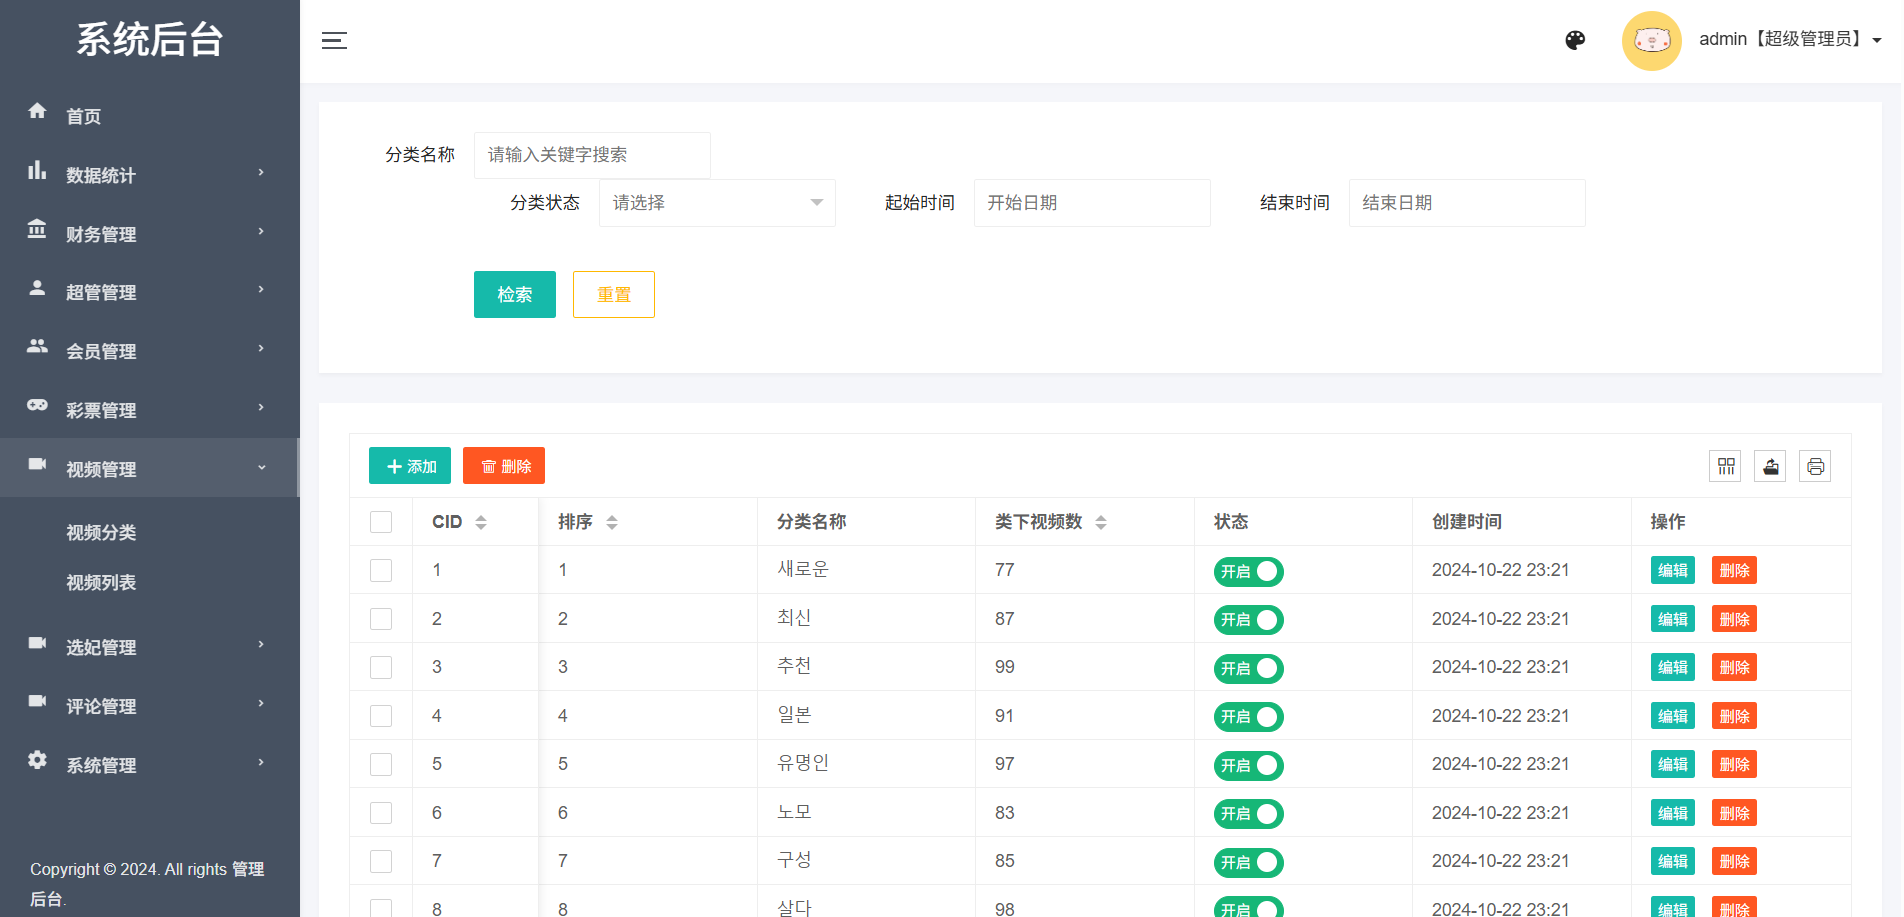Open the 分类状态 dropdown

click(x=716, y=203)
